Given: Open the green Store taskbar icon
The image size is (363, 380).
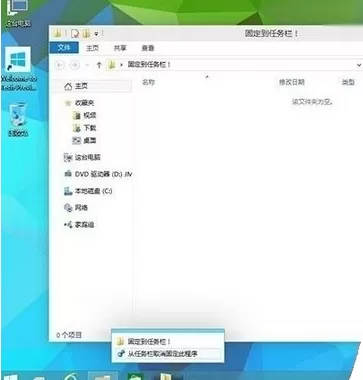Looking at the screenshot, I should click(x=135, y=377).
